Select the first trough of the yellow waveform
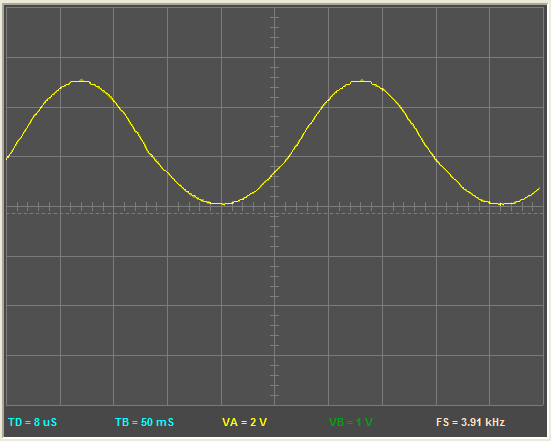Image resolution: width=551 pixels, height=441 pixels. [222, 203]
